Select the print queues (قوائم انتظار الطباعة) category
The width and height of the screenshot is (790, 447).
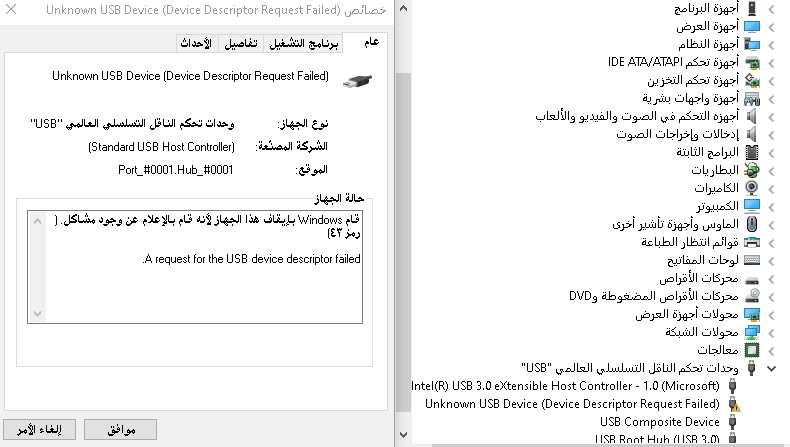[690, 242]
